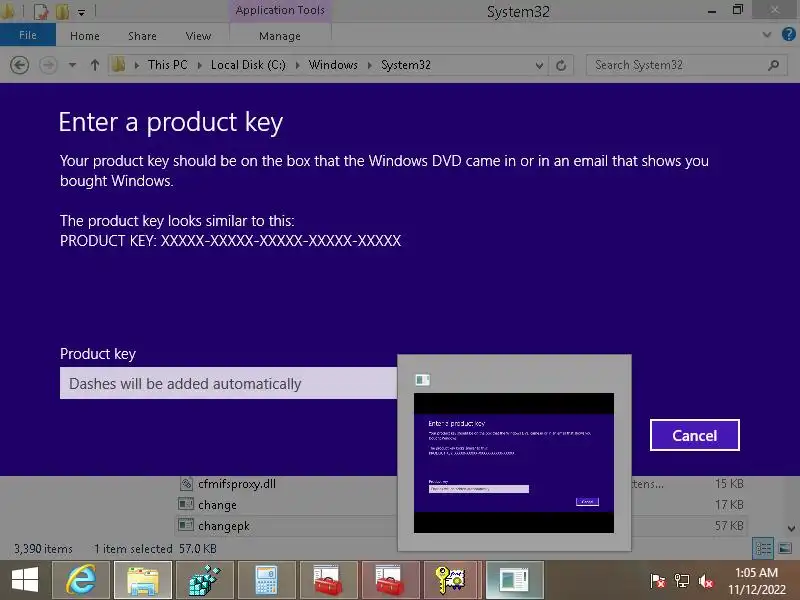800x600 pixels.
Task: Click System32 breadcrumb segment
Action: pyautogui.click(x=406, y=65)
